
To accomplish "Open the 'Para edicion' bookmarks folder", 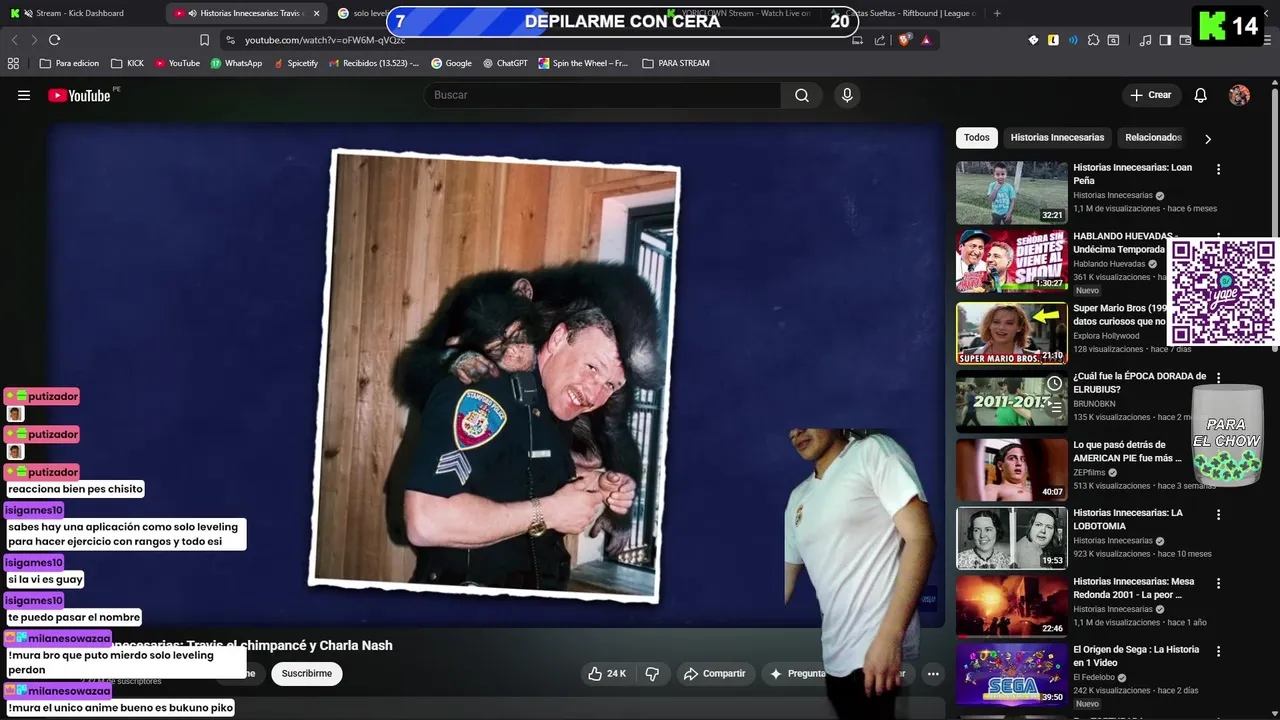I will click(69, 63).
